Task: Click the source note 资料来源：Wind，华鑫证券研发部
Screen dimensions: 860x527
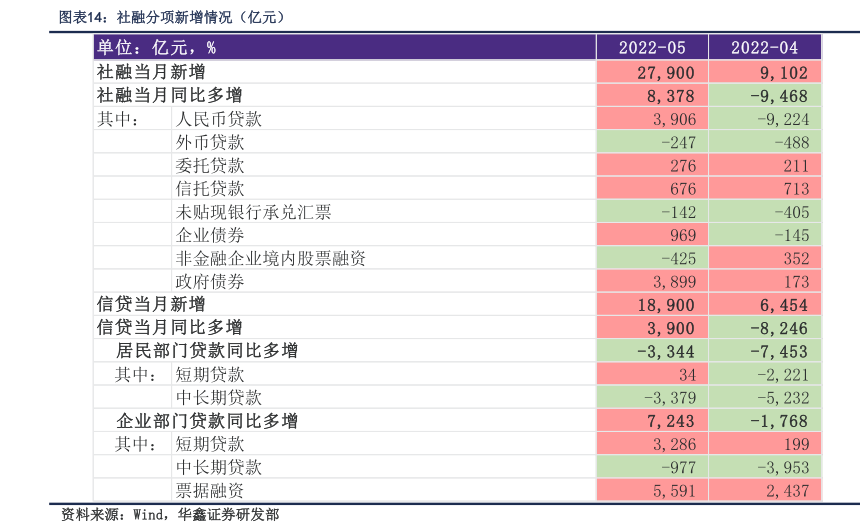Action: (x=170, y=515)
